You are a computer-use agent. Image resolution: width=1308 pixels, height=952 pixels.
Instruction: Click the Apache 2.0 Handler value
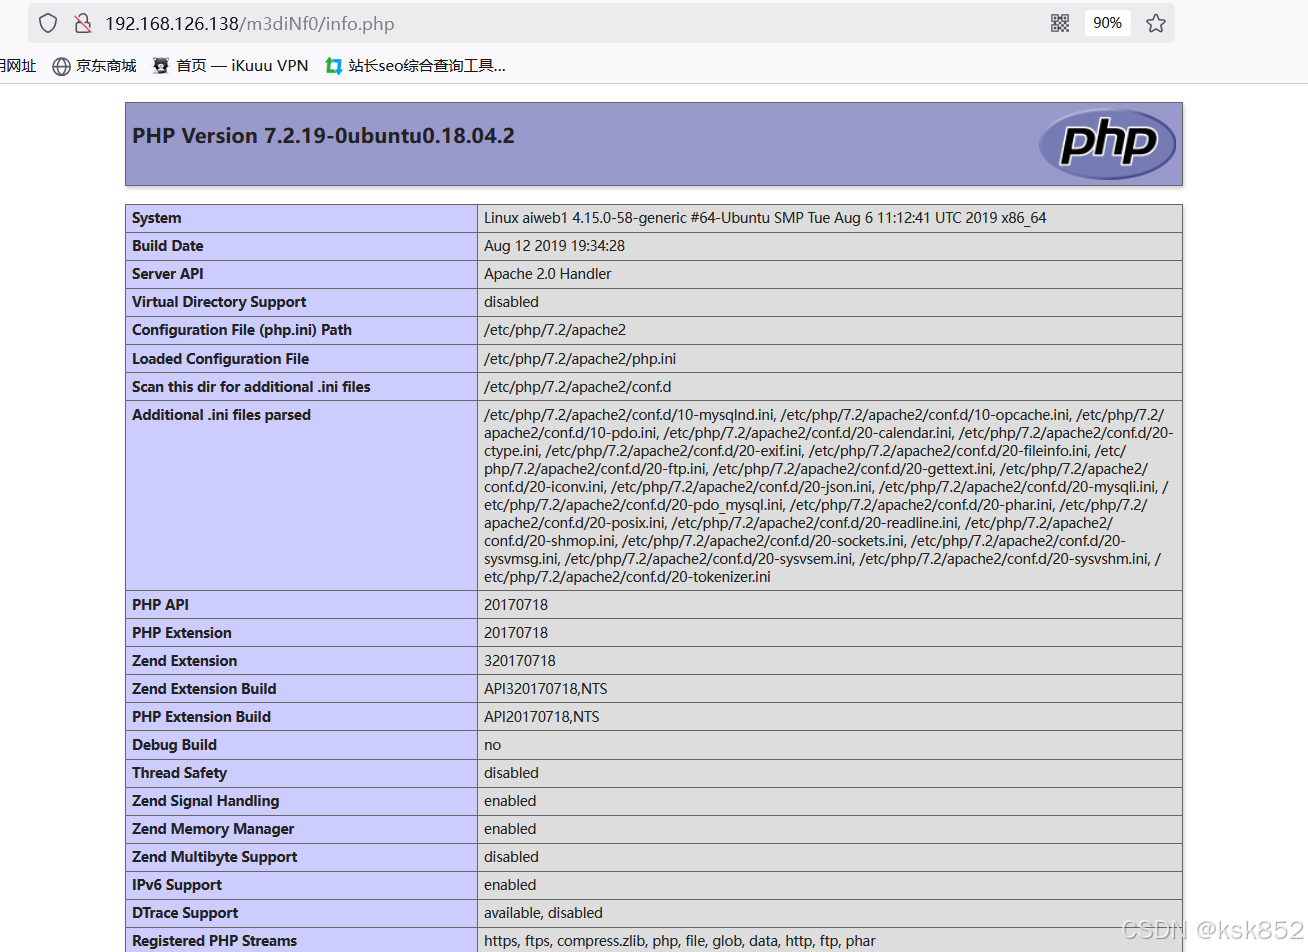tap(547, 274)
